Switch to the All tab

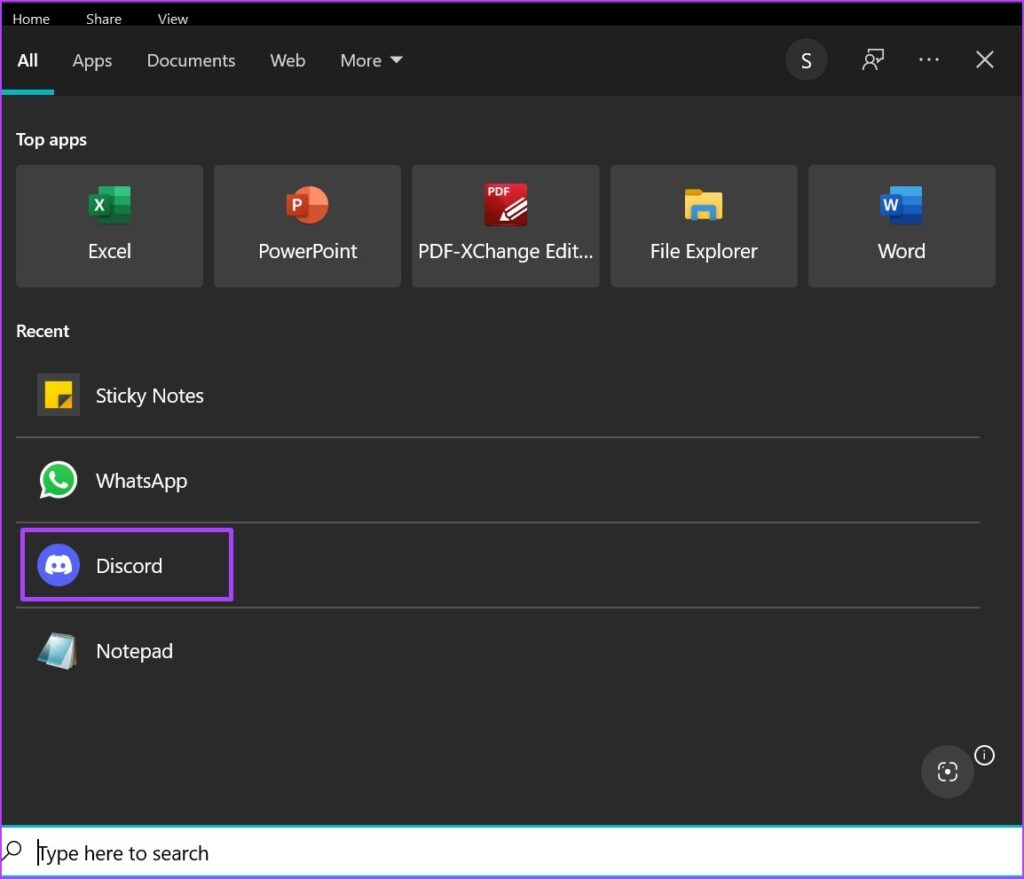tap(27, 61)
